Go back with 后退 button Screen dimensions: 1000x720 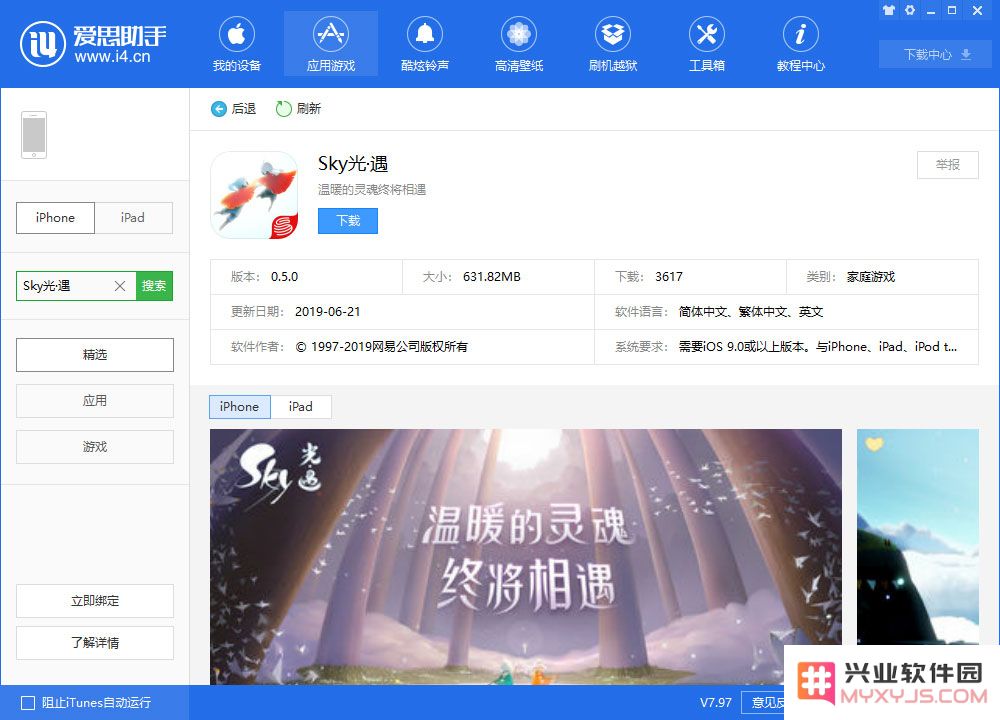tap(233, 109)
